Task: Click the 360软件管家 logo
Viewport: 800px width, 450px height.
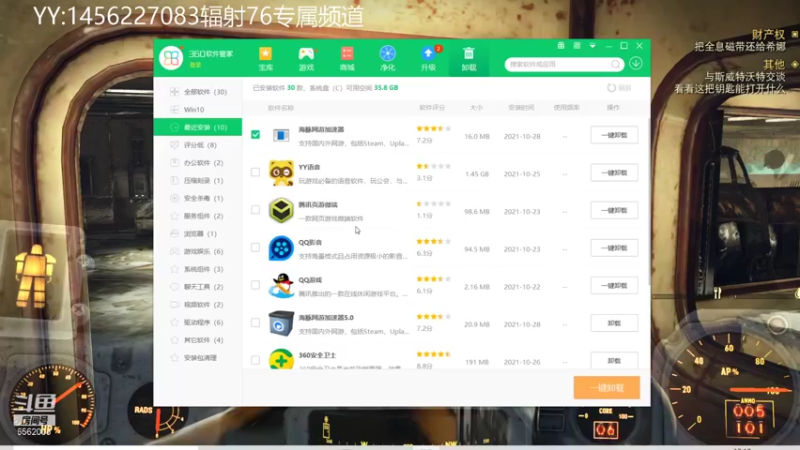Action: point(171,58)
